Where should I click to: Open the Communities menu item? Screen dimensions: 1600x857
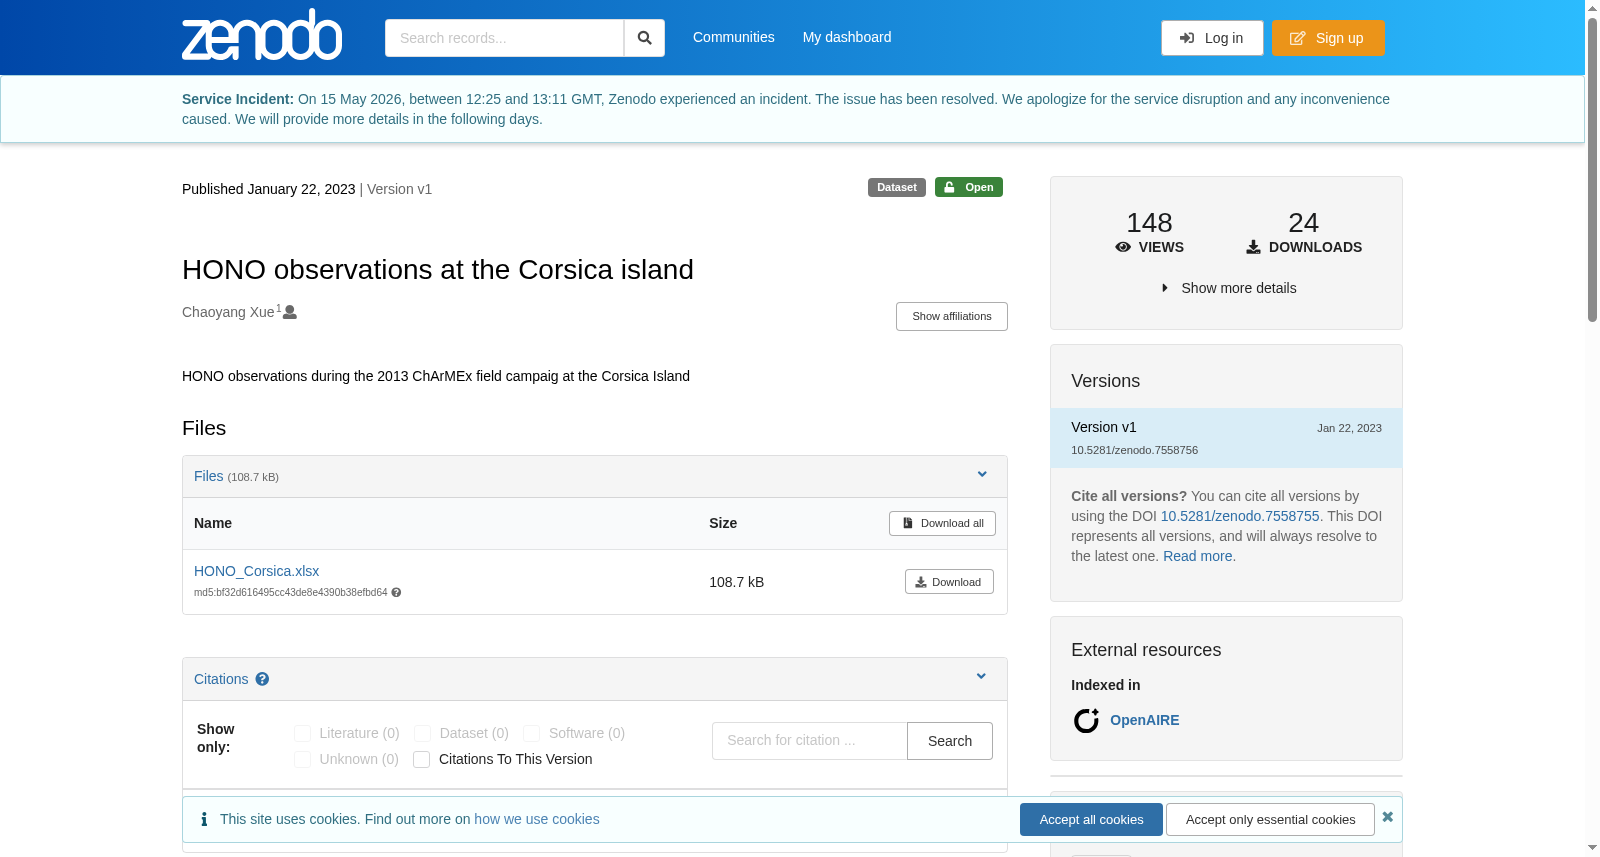(x=734, y=37)
